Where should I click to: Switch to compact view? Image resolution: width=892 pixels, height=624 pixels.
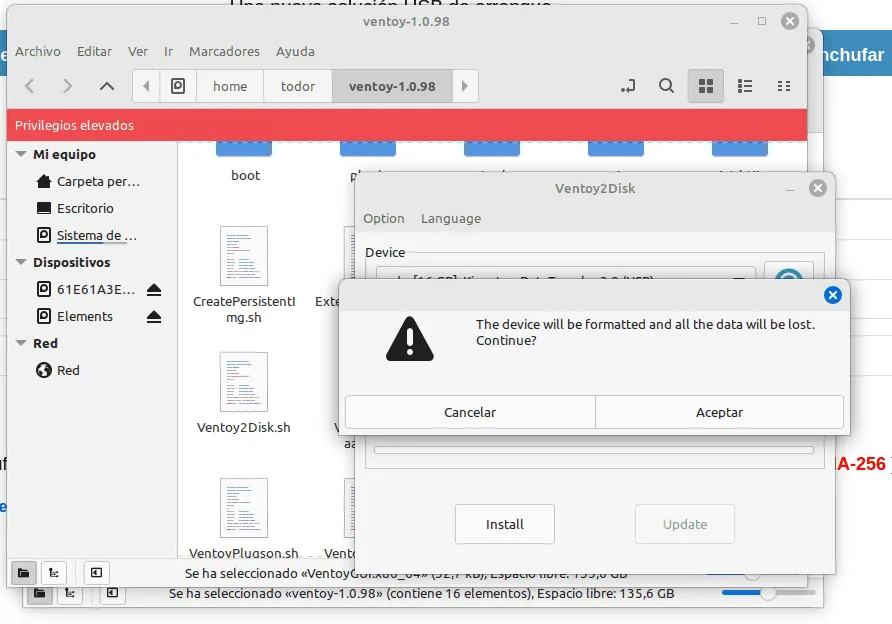point(784,86)
